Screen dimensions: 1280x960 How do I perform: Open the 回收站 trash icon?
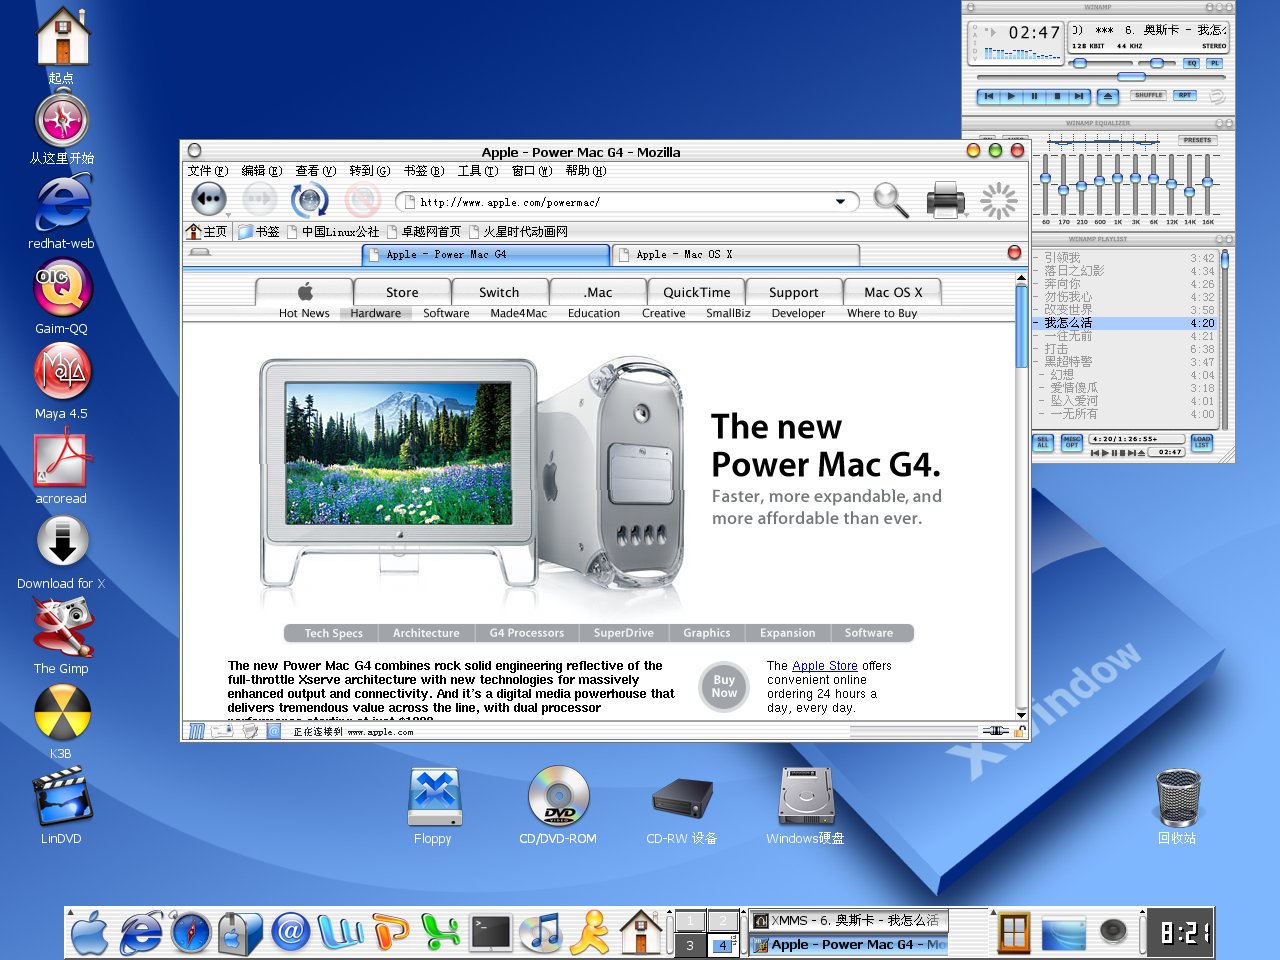point(1178,798)
